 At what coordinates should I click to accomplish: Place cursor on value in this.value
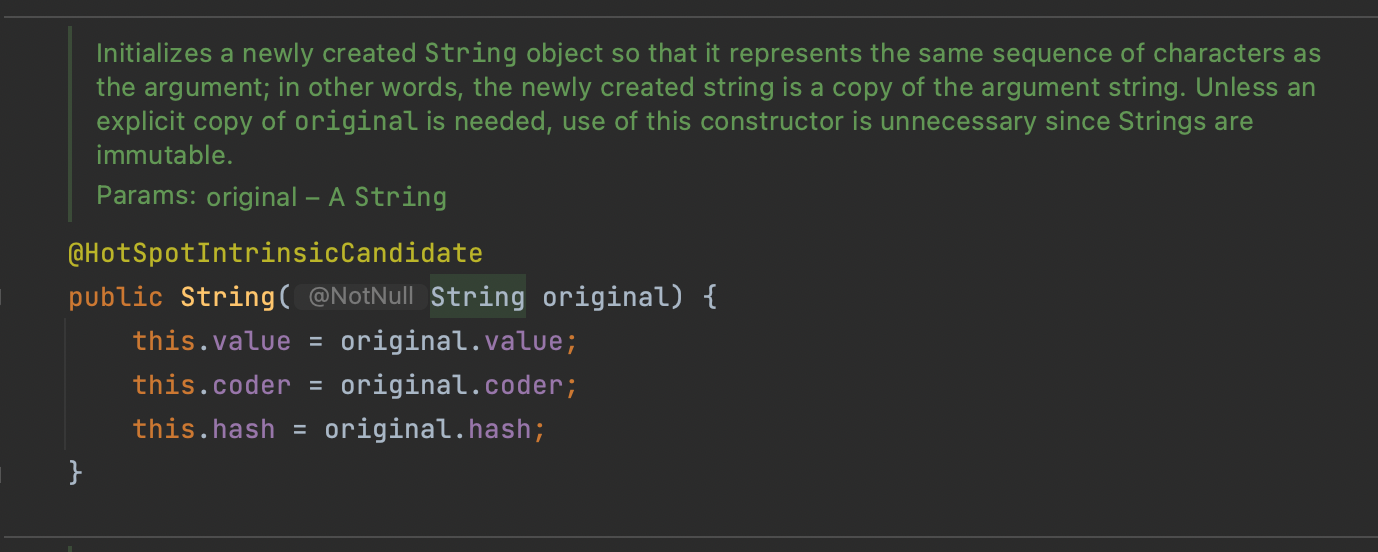251,341
